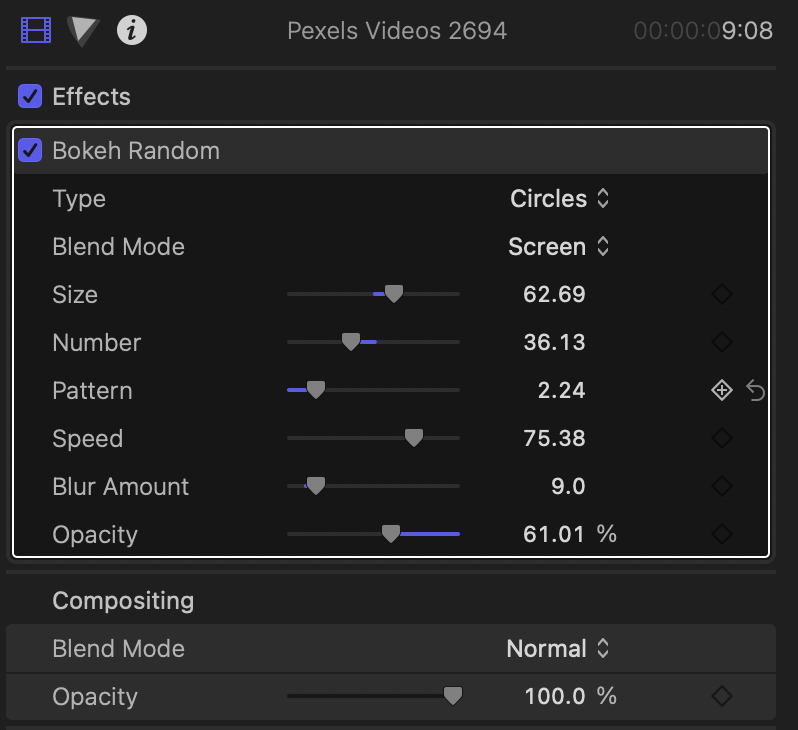Click the Type parameter label
Screen dimensions: 798x730
click(x=79, y=199)
